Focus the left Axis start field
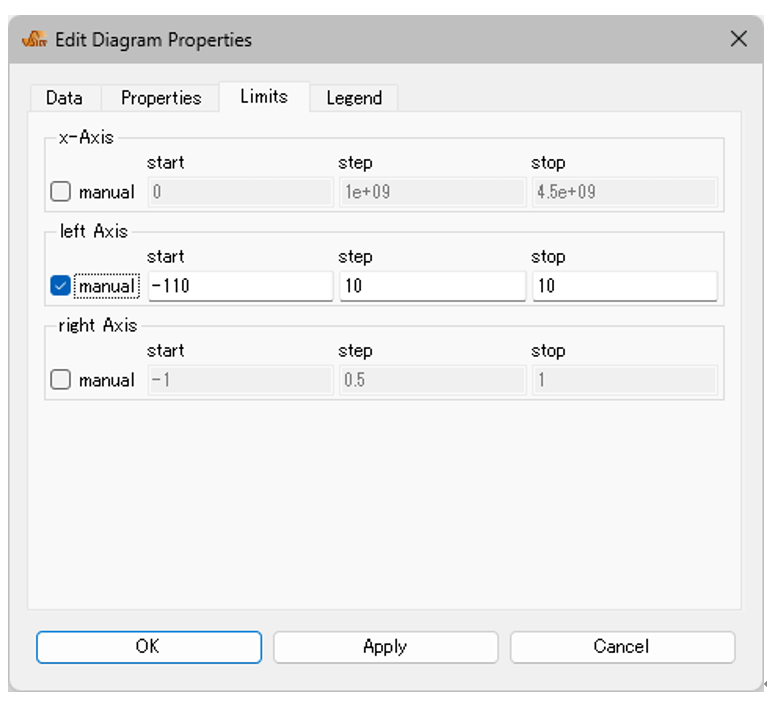The height and width of the screenshot is (703, 767). pos(241,286)
